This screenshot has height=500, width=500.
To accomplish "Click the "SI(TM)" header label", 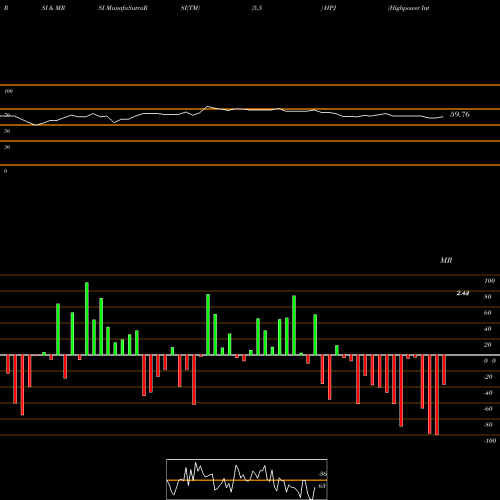I will pyautogui.click(x=190, y=8).
